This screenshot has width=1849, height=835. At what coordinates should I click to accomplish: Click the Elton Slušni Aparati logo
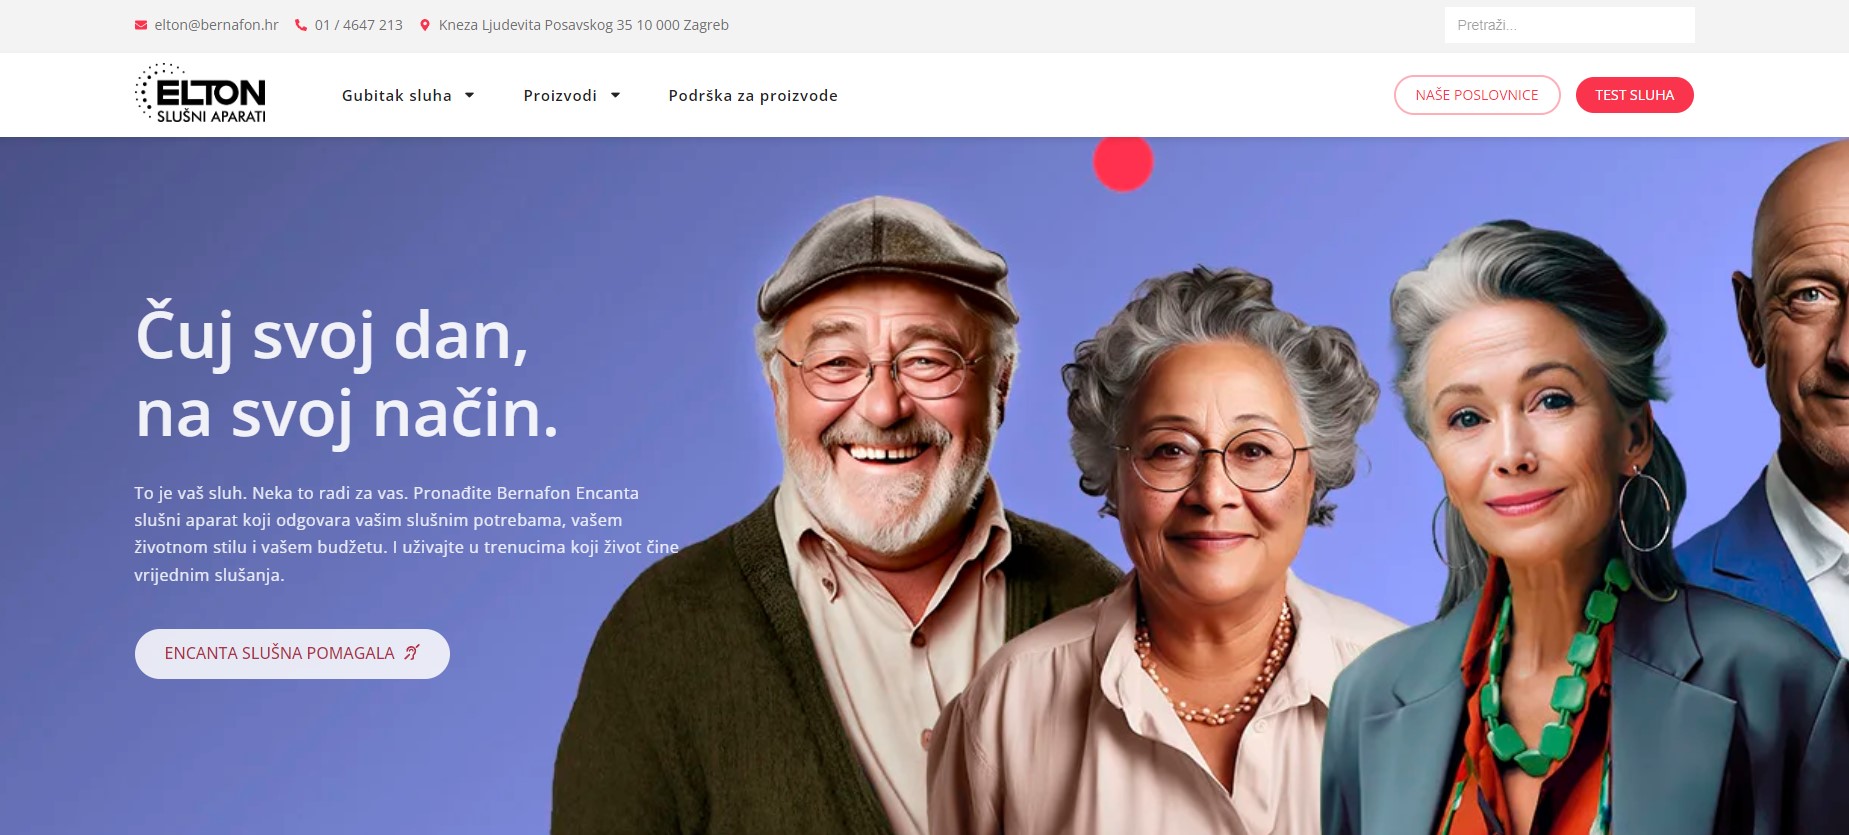click(x=201, y=94)
